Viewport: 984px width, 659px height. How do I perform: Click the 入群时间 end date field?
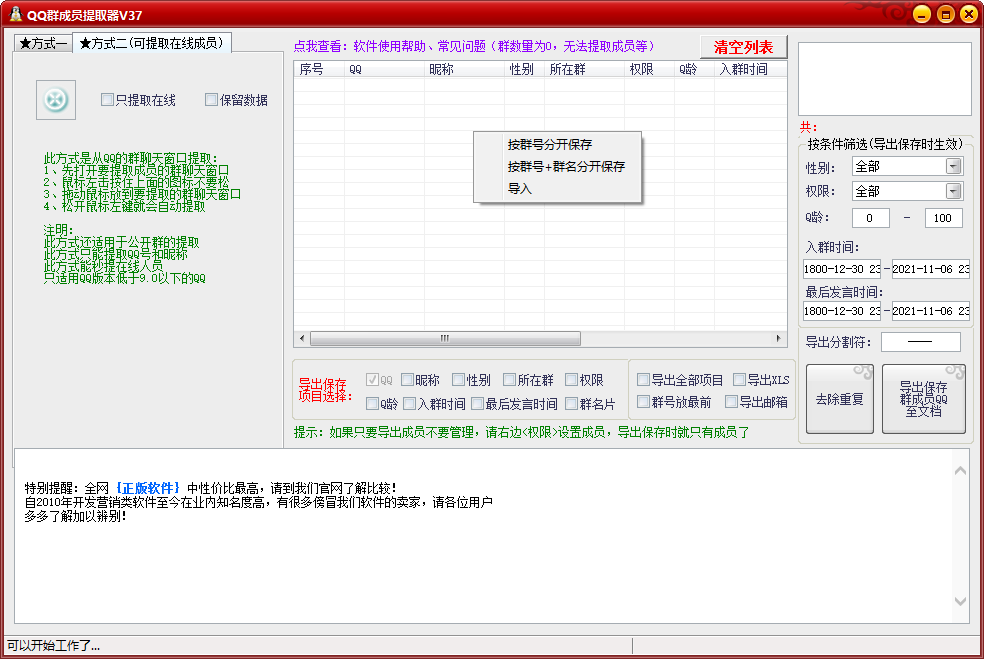tap(931, 269)
